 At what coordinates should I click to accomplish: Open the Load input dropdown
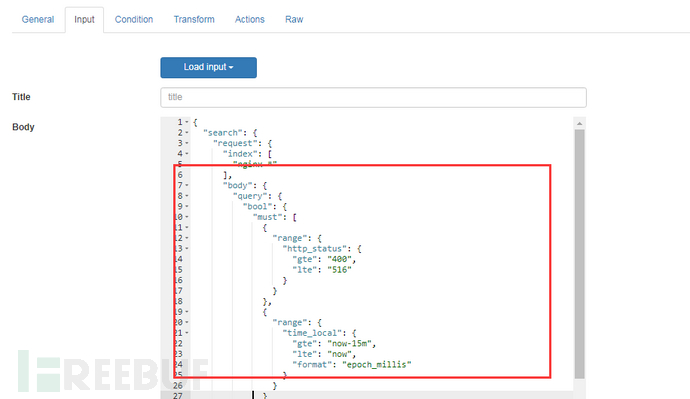tap(209, 67)
